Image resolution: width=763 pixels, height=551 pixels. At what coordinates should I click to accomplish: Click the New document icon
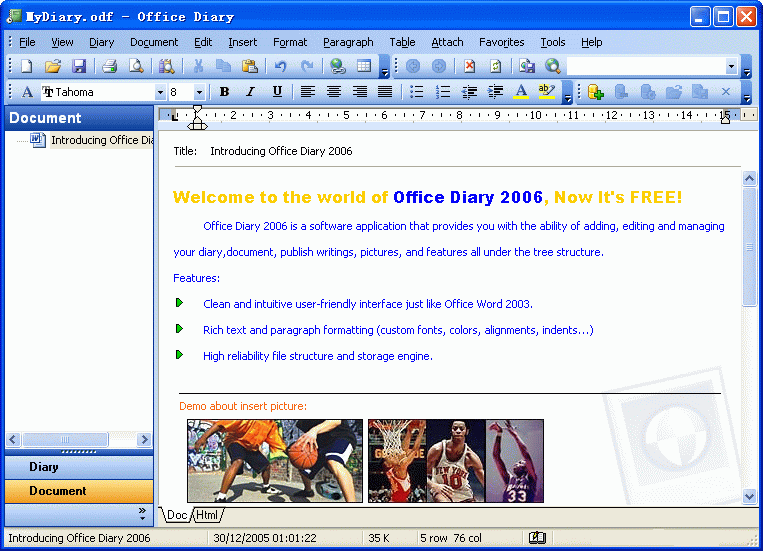(27, 66)
